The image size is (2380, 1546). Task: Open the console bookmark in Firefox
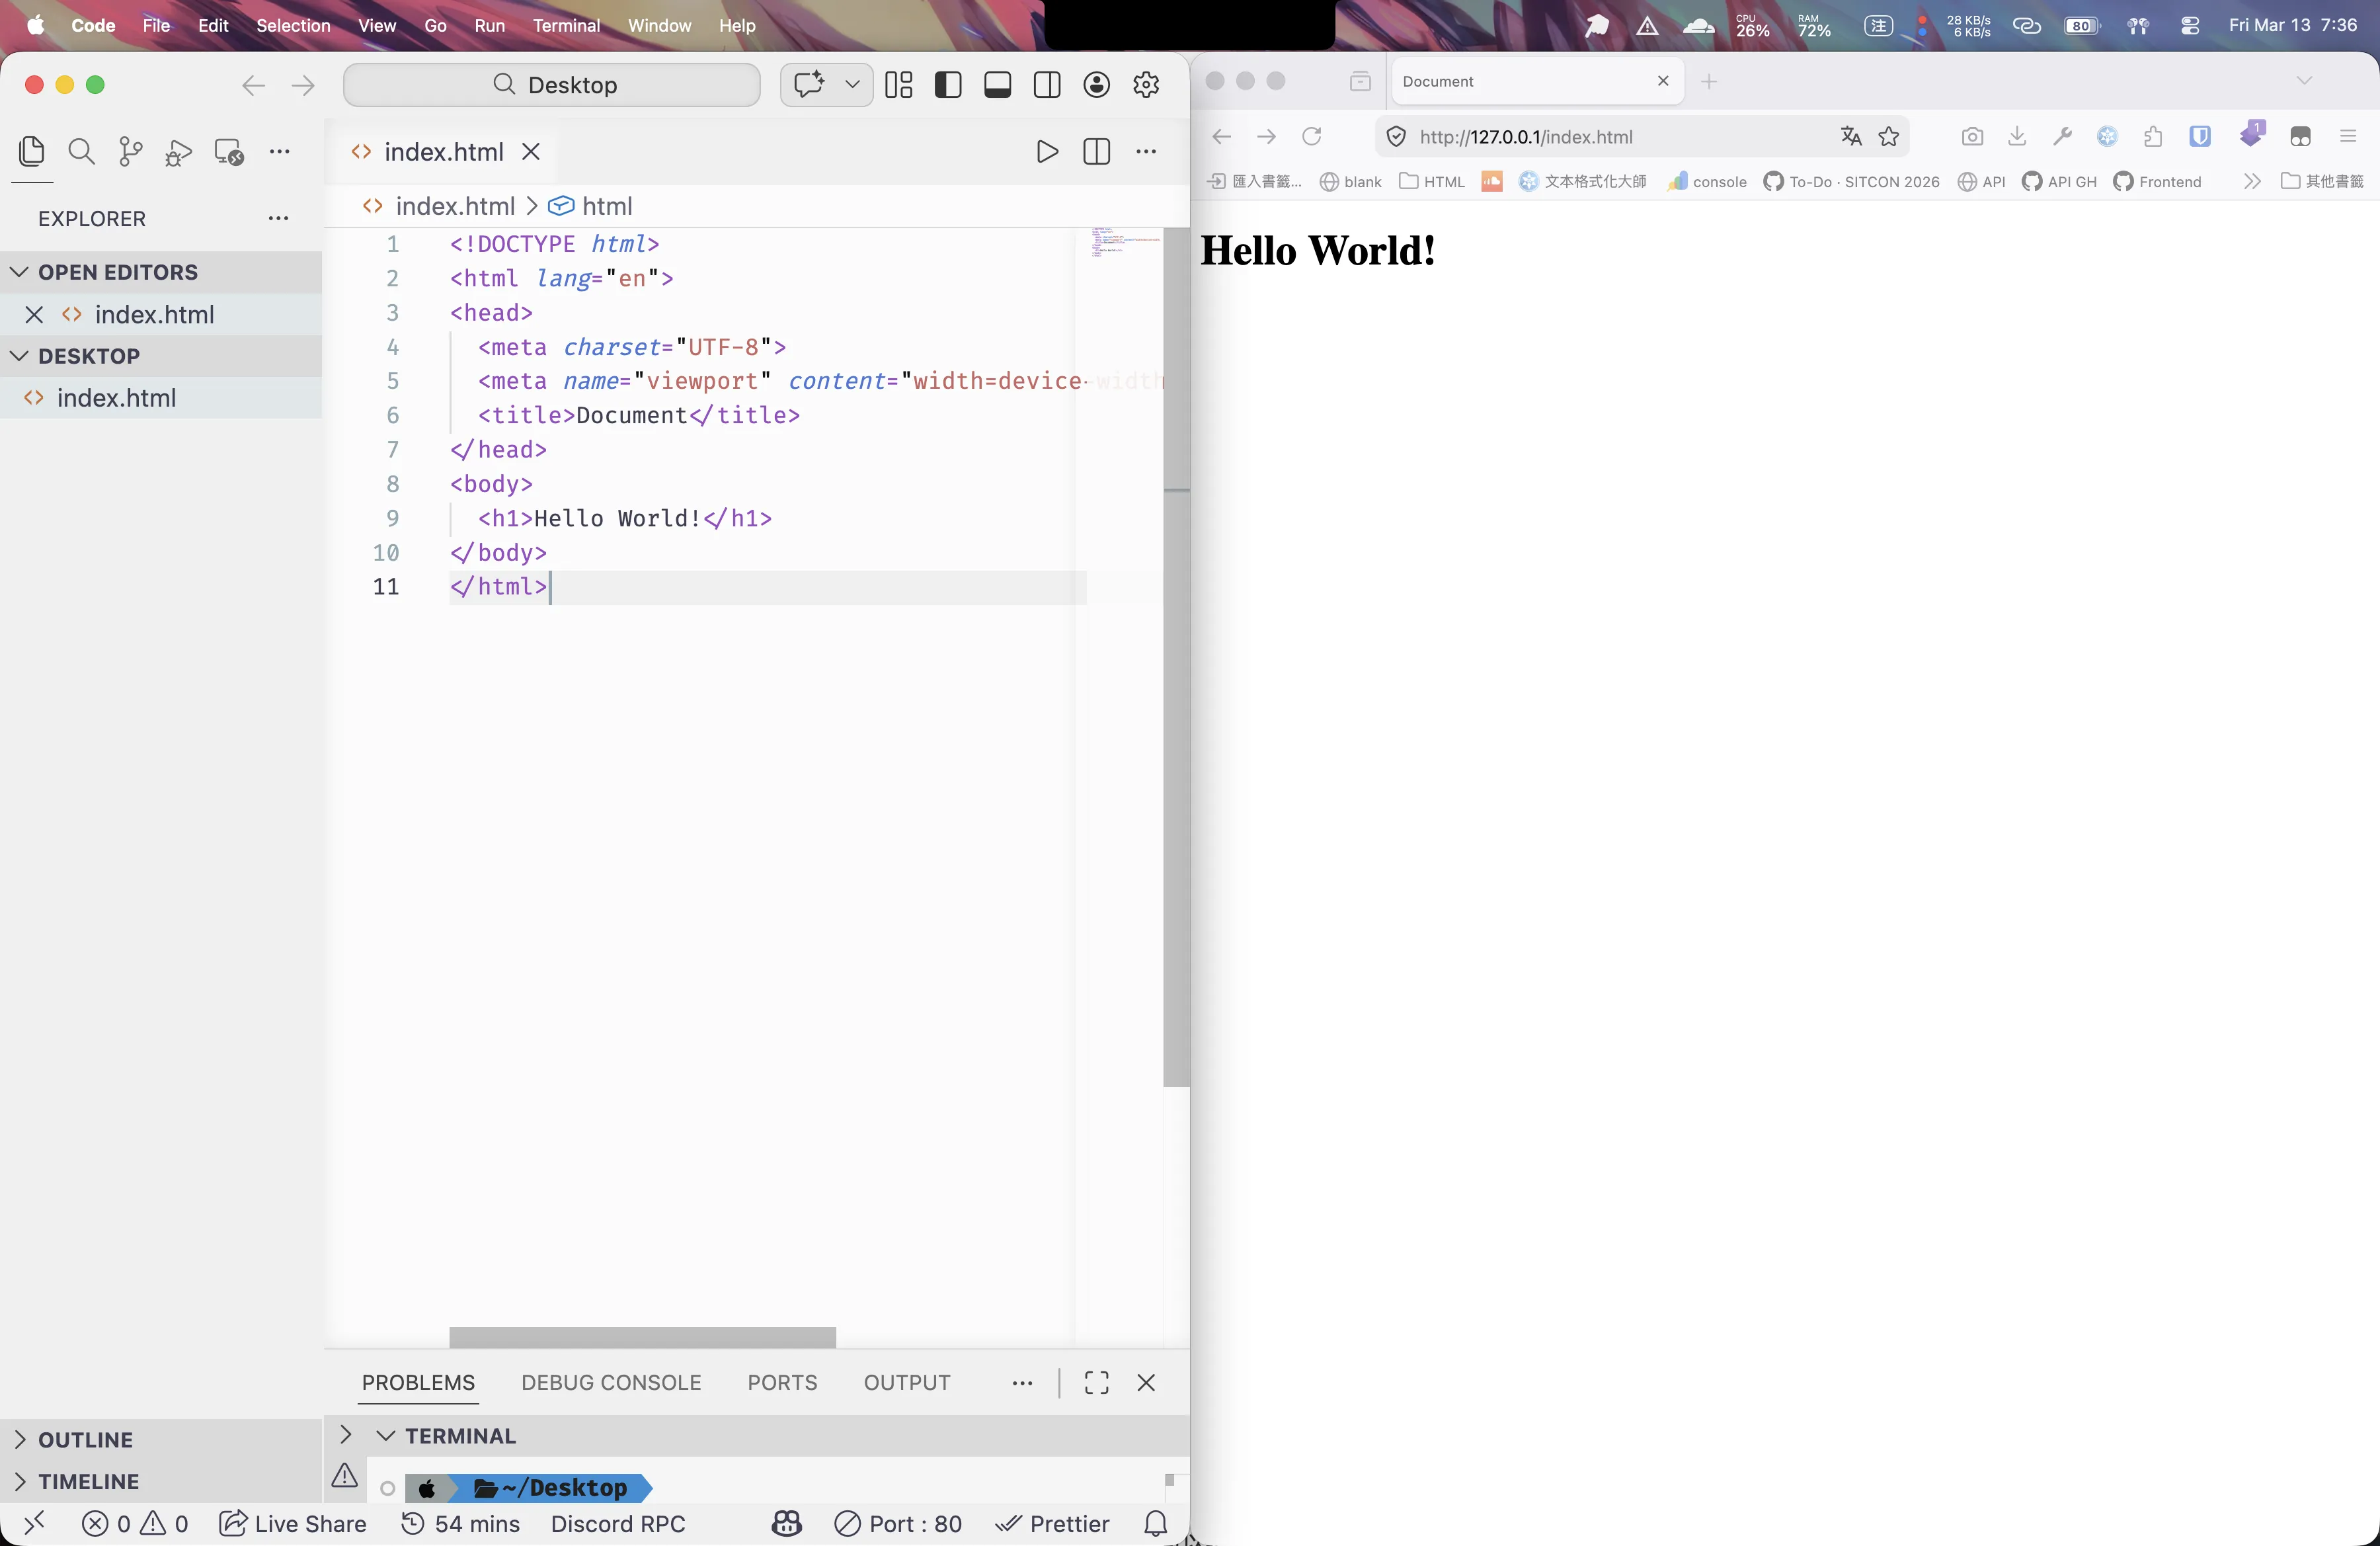click(x=1706, y=182)
